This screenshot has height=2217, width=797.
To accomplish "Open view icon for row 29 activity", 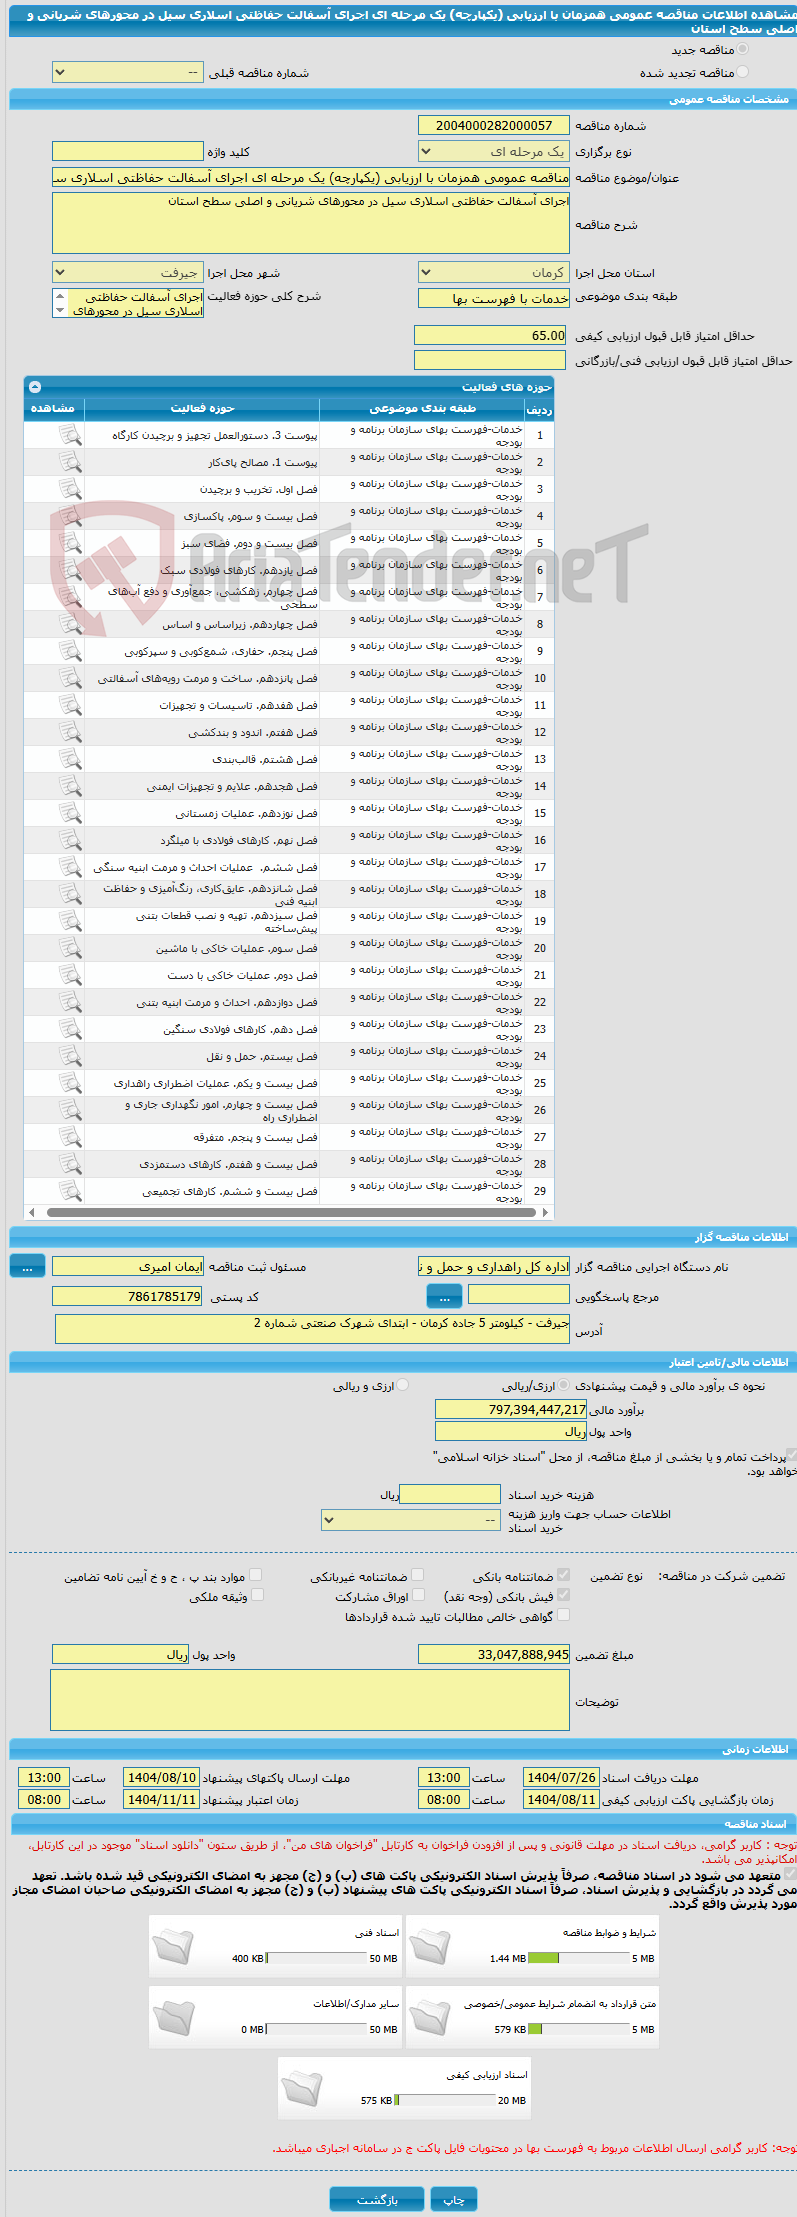I will click(69, 1191).
